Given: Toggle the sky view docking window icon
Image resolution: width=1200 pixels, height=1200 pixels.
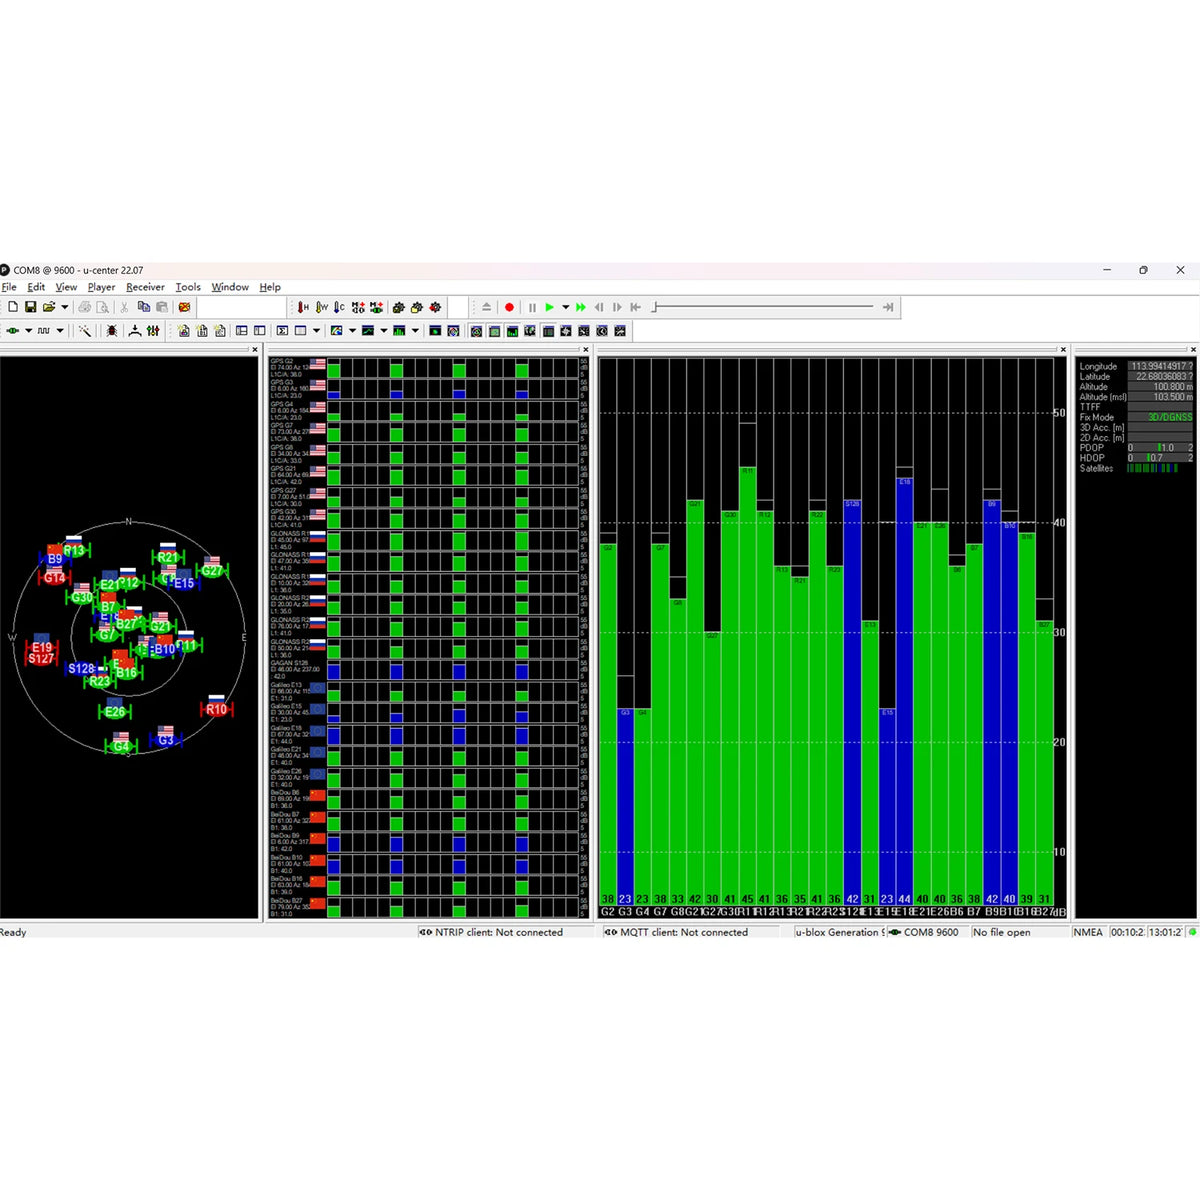Looking at the screenshot, I should coord(476,331).
